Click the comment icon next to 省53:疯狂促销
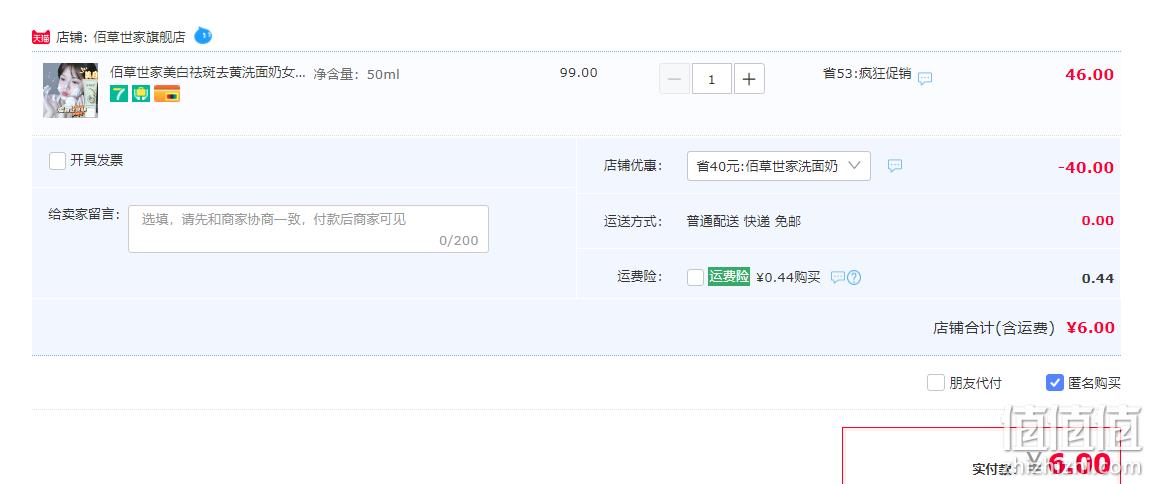Image resolution: width=1151 pixels, height=484 pixels. tap(925, 78)
